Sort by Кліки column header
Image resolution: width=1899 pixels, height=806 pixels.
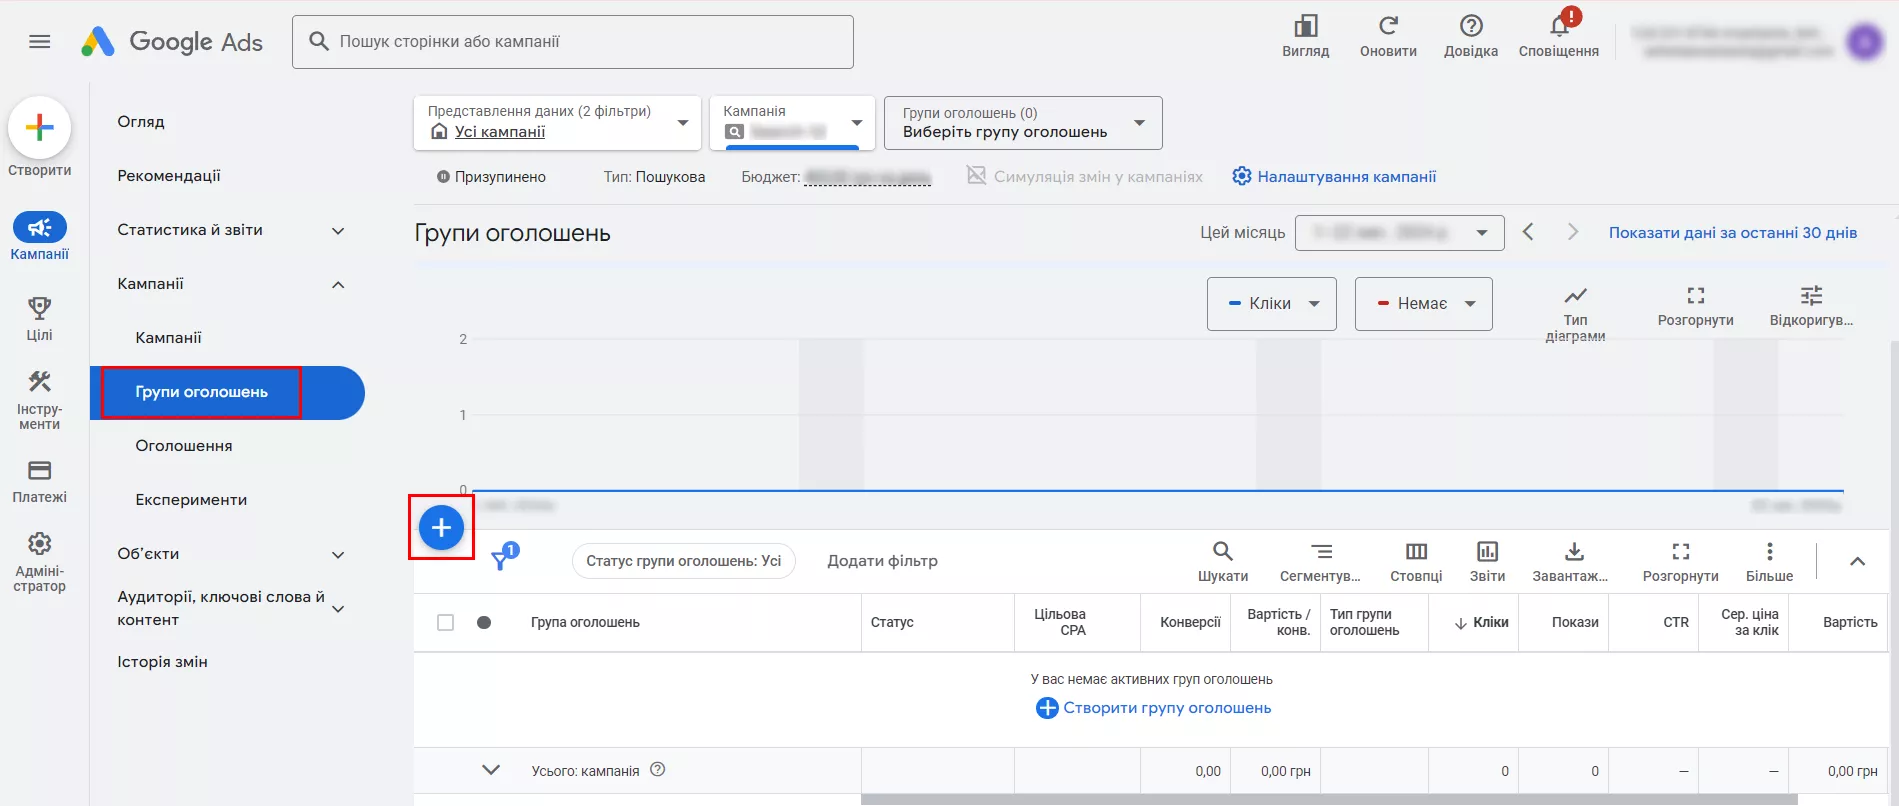(x=1481, y=622)
